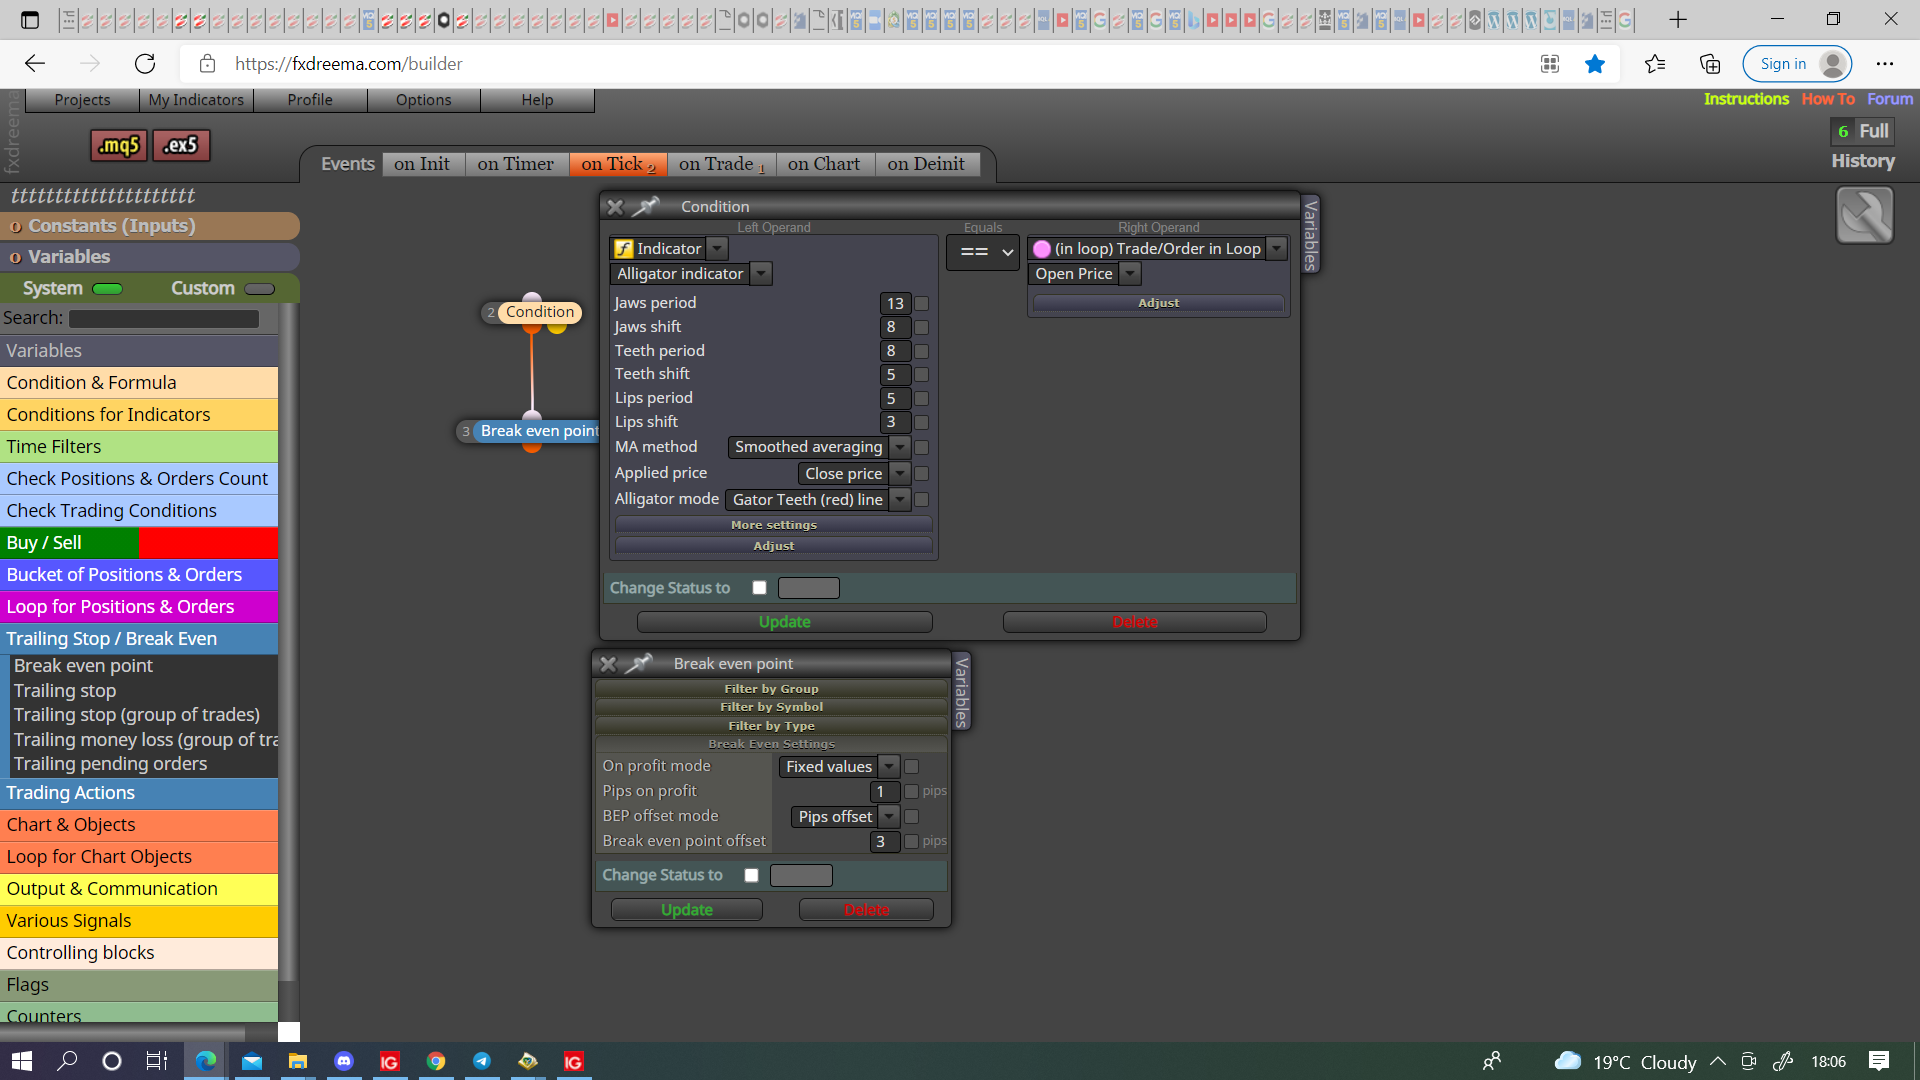Image resolution: width=1920 pixels, height=1080 pixels.
Task: Click the Indicator function icon in left operand
Action: (x=624, y=249)
